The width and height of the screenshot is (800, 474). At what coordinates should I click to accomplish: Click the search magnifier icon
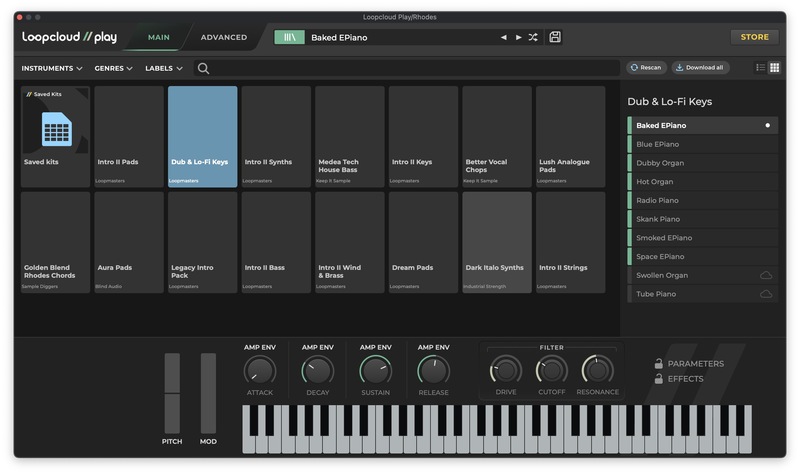coord(203,68)
